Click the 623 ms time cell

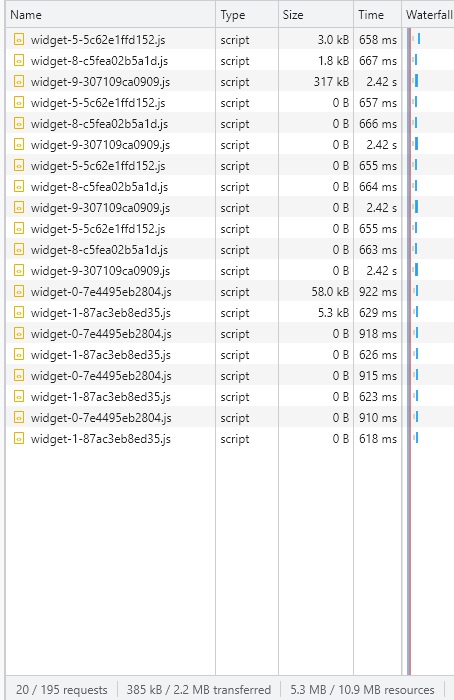[378, 396]
